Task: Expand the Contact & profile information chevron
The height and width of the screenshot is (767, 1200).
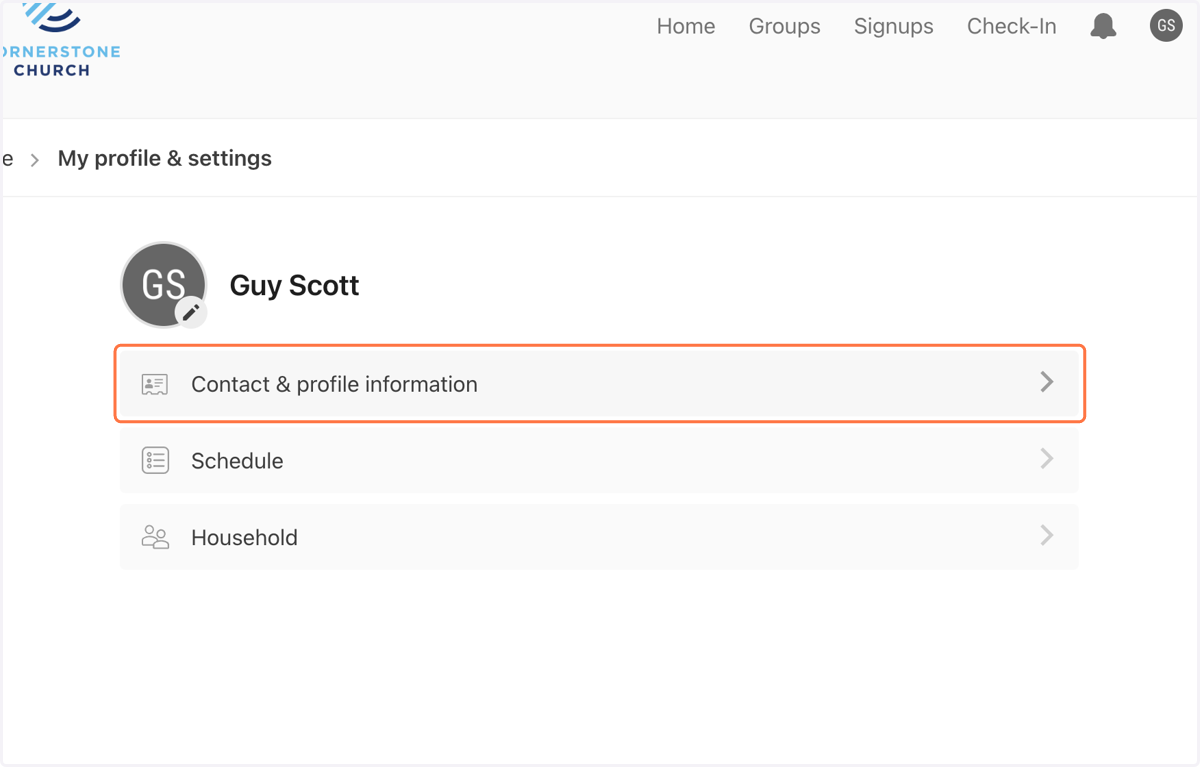Action: coord(1047,382)
